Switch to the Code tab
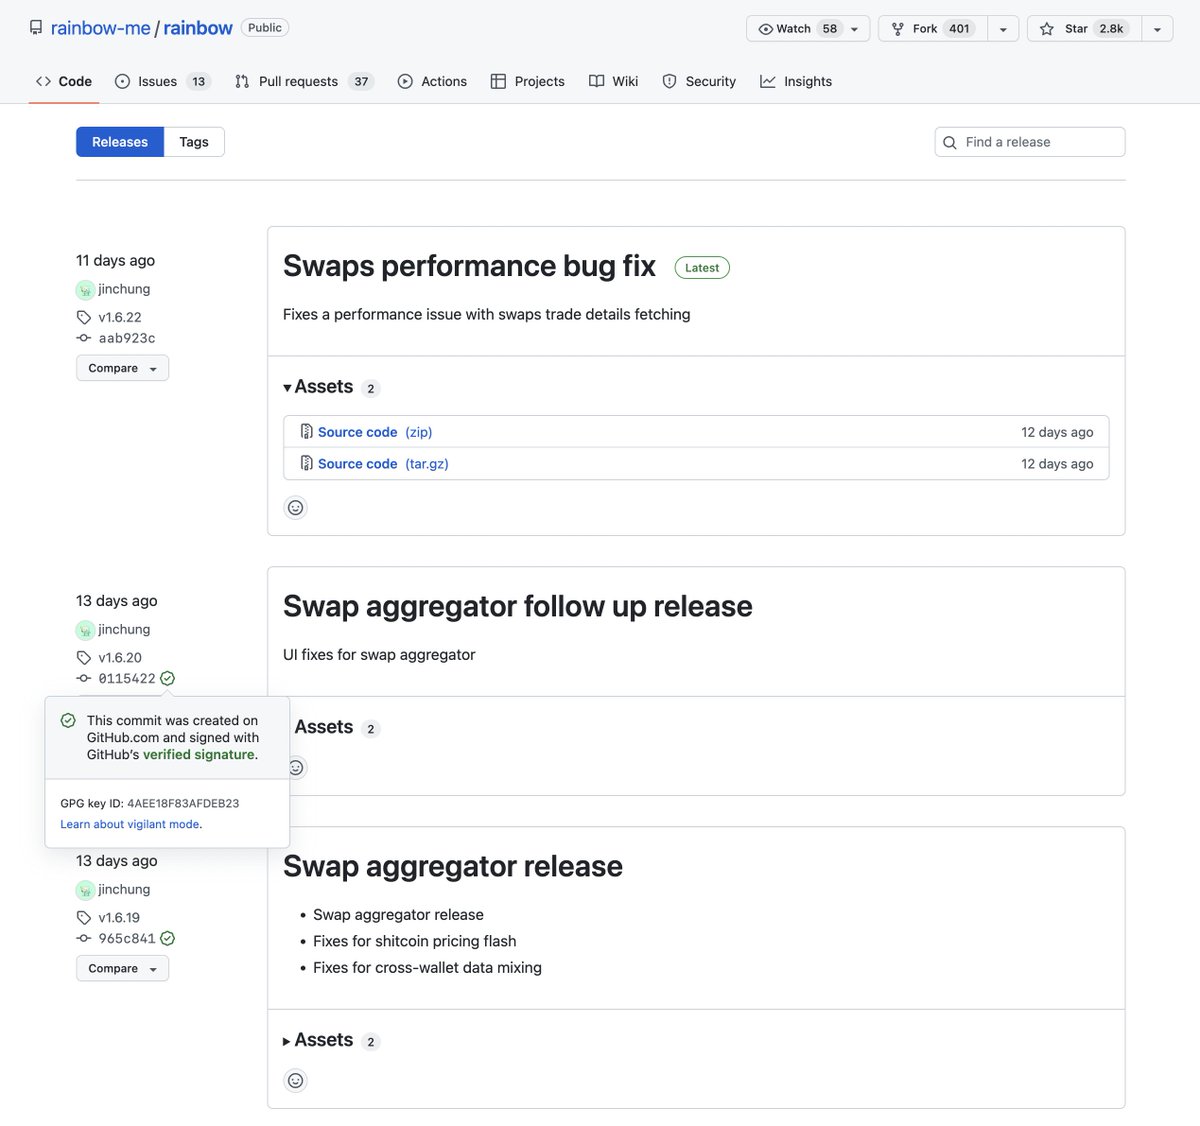The image size is (1200, 1126). pyautogui.click(x=64, y=81)
